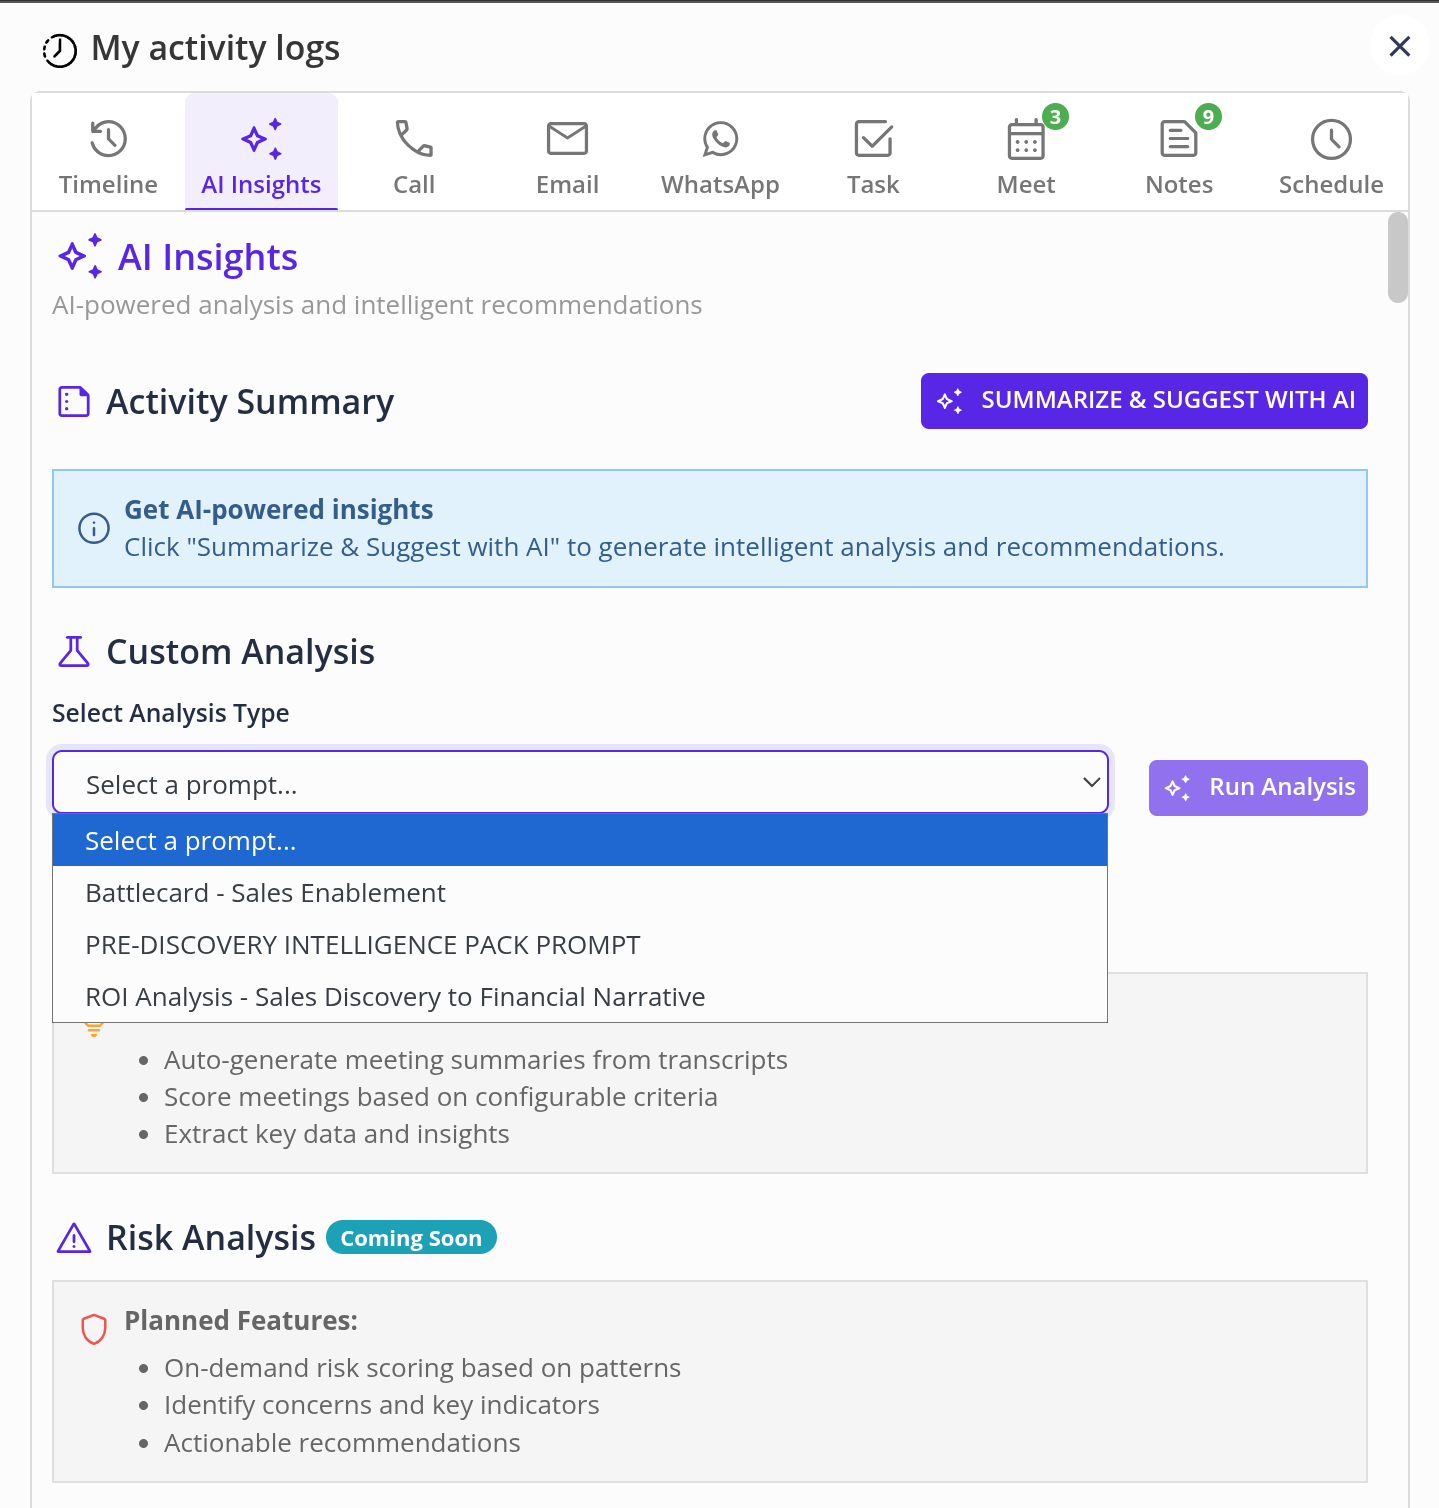This screenshot has width=1439, height=1508.
Task: Open the Timeline history icon tab
Action: point(108,140)
